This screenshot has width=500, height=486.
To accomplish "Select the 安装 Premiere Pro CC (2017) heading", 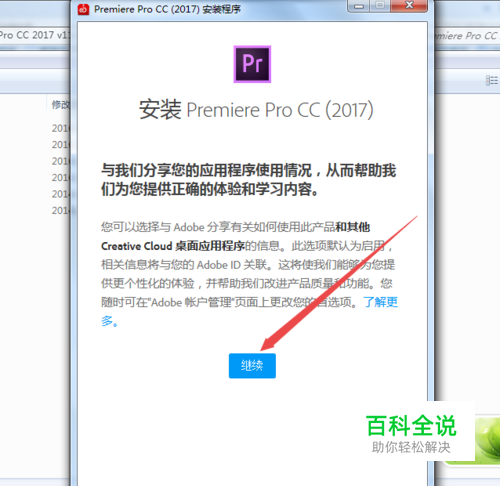I will [x=256, y=110].
